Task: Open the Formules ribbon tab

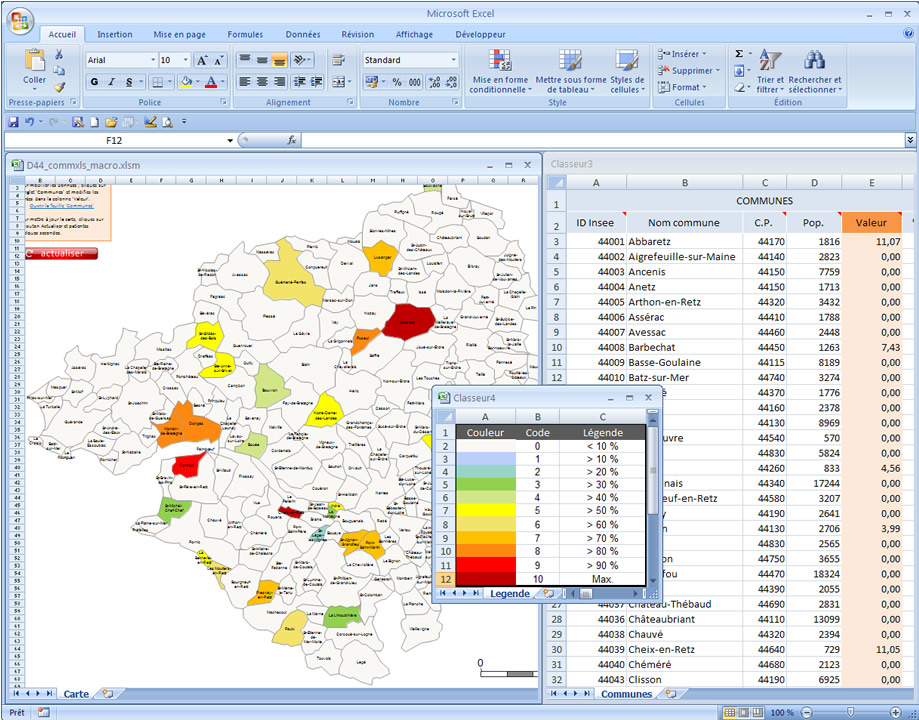Action: pyautogui.click(x=245, y=34)
